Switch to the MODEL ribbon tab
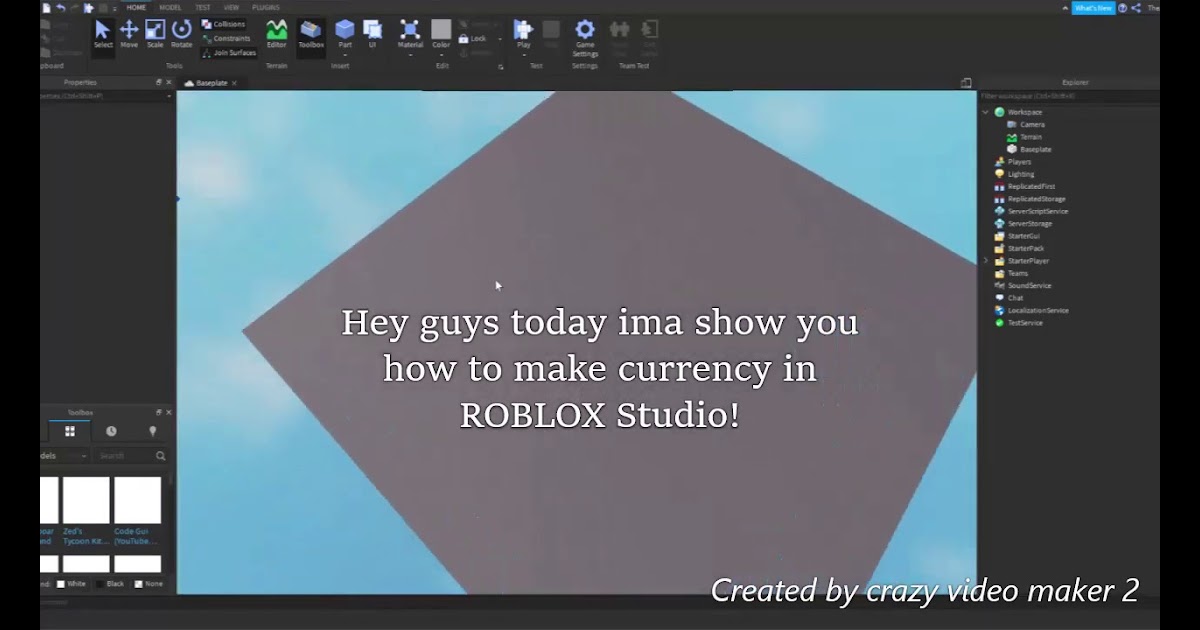Screen dimensions: 1200x630 tap(170, 7)
